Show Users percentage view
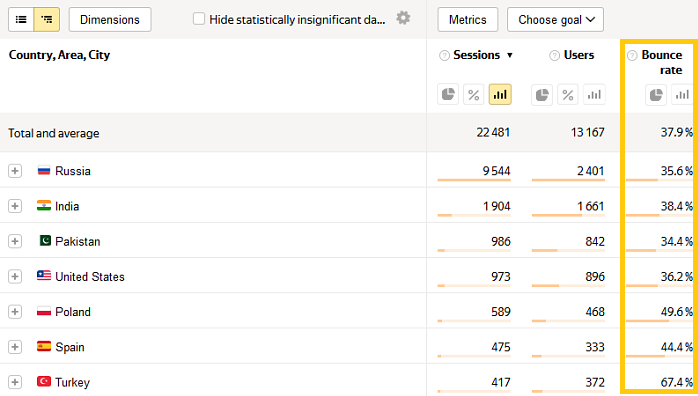This screenshot has width=698, height=396. click(568, 95)
